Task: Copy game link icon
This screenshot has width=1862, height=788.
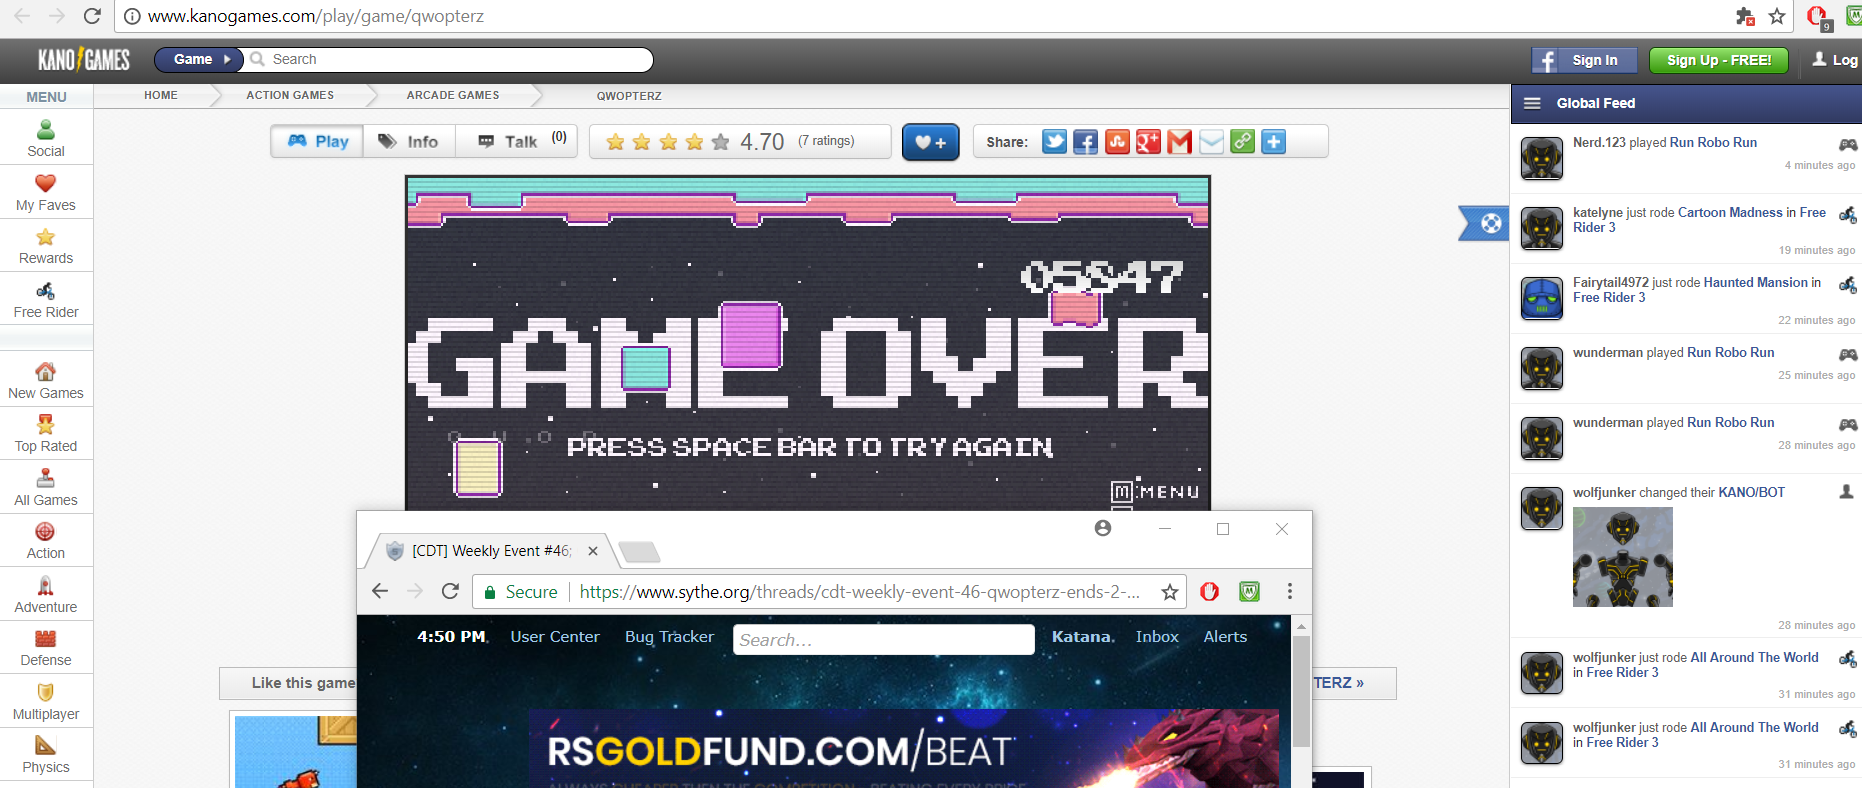Action: [x=1242, y=142]
